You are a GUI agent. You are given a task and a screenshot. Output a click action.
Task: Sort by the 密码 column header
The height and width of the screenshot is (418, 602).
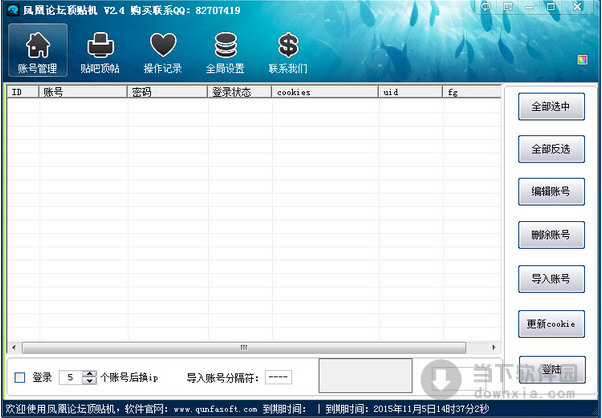pyautogui.click(x=167, y=92)
